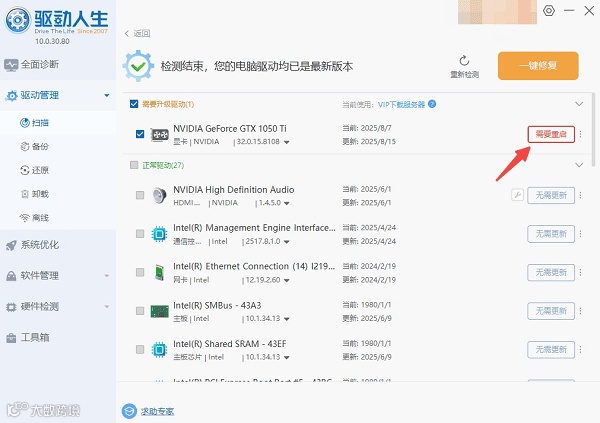The height and width of the screenshot is (423, 600).
Task: Open more options for Management Engine row
Action: pos(580,234)
